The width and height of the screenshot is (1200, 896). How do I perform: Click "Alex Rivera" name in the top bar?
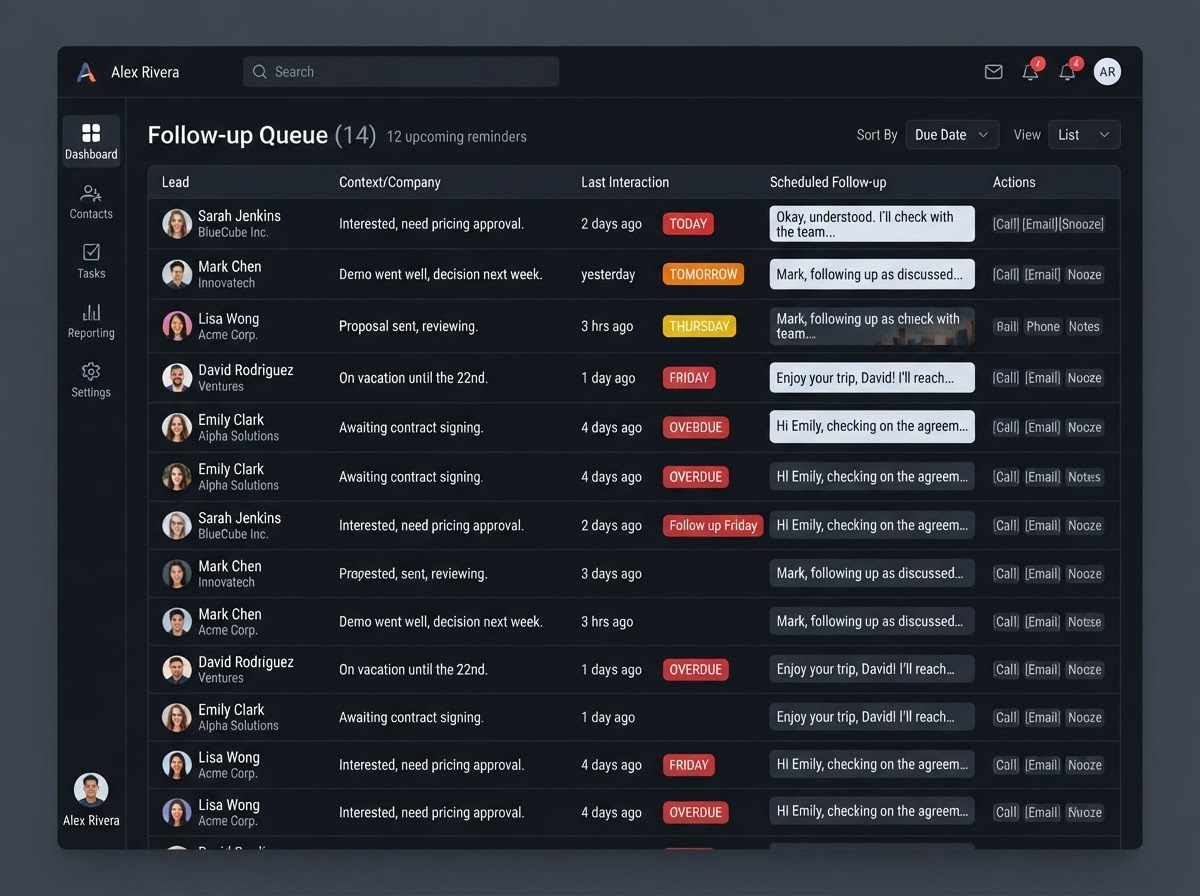coord(145,72)
